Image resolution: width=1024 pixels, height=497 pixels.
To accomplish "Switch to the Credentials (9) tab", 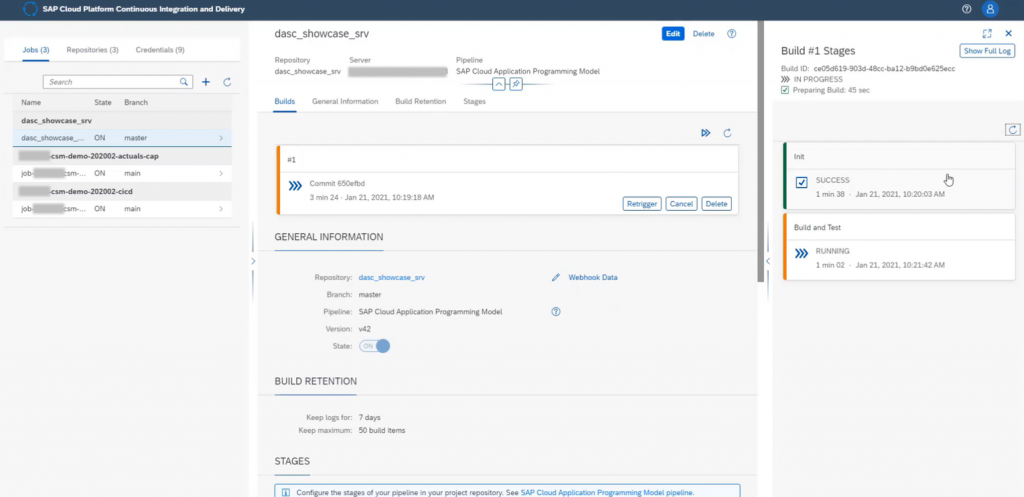I will pos(160,50).
